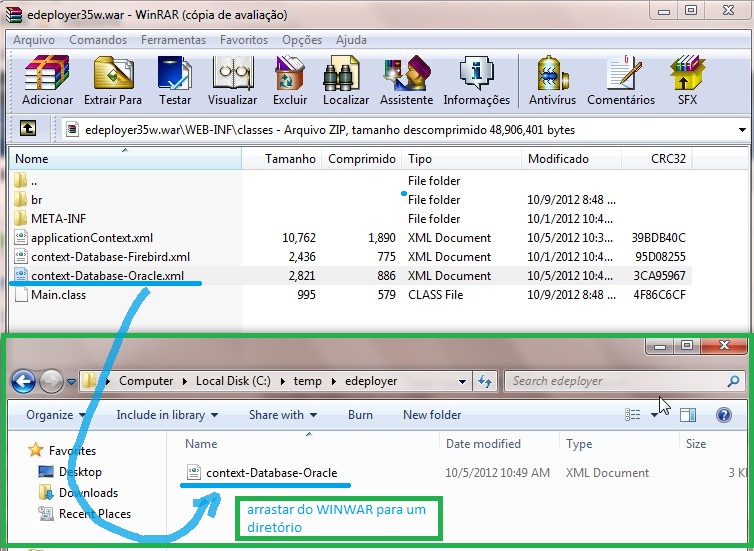Sort Explorer files by Type column
Screen dimensions: 754x551
619,443
